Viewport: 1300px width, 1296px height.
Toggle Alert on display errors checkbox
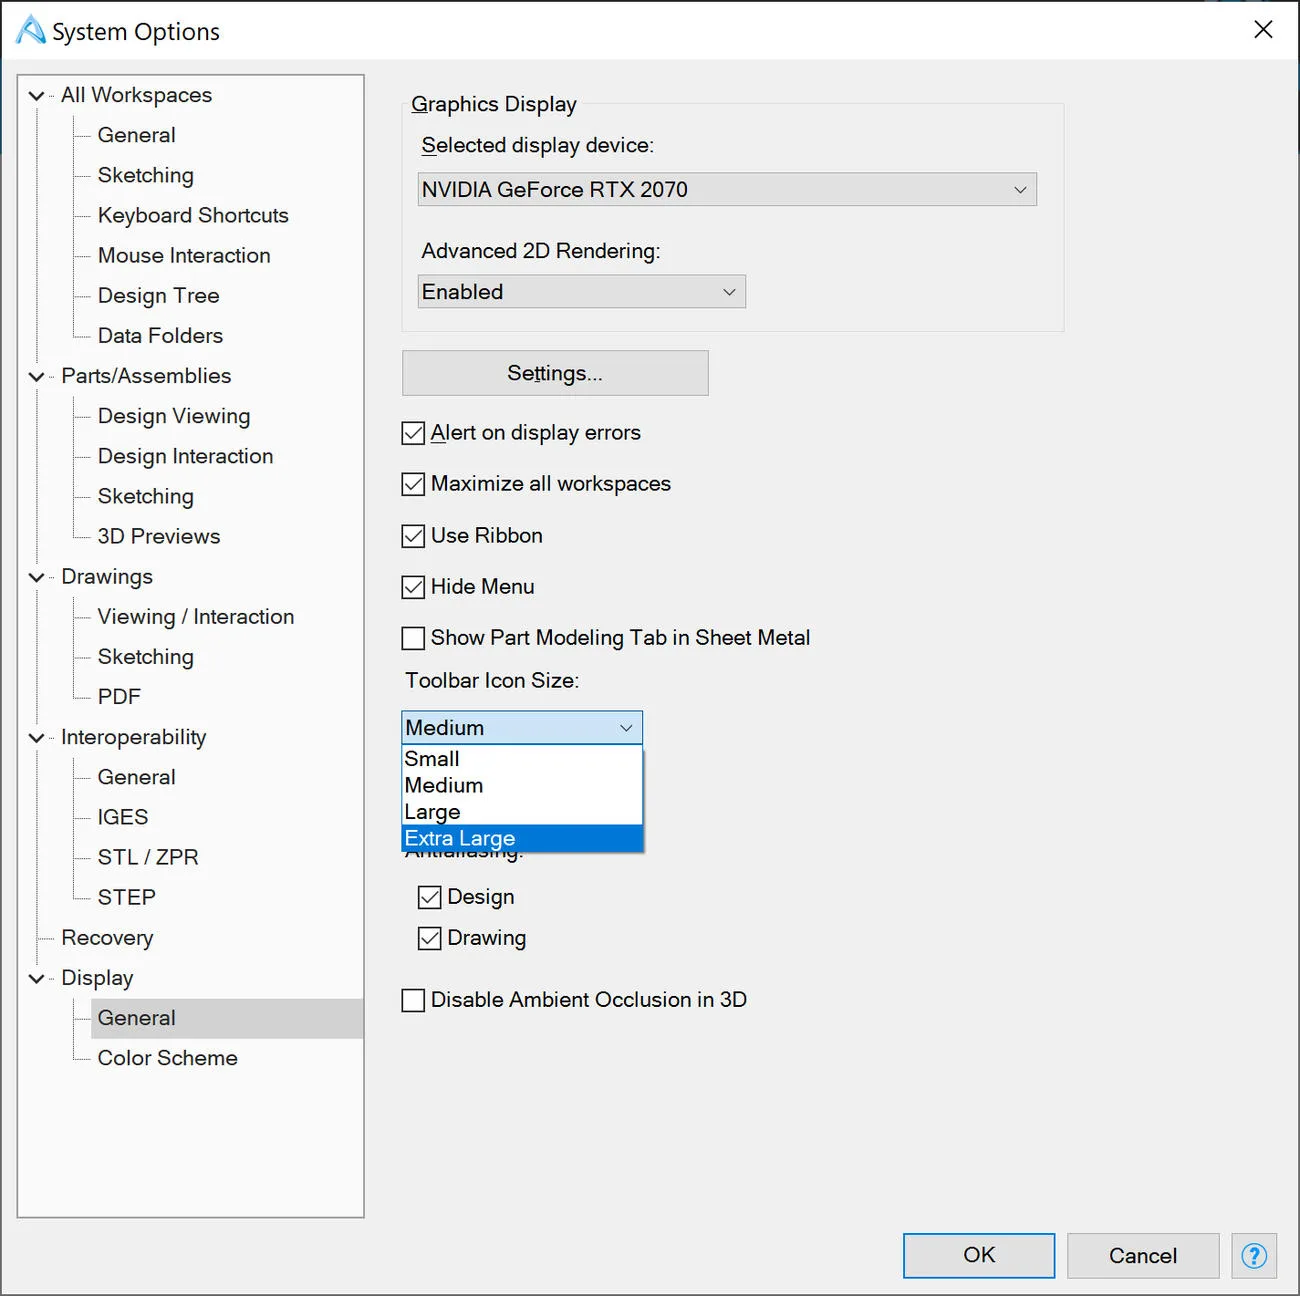click(413, 433)
